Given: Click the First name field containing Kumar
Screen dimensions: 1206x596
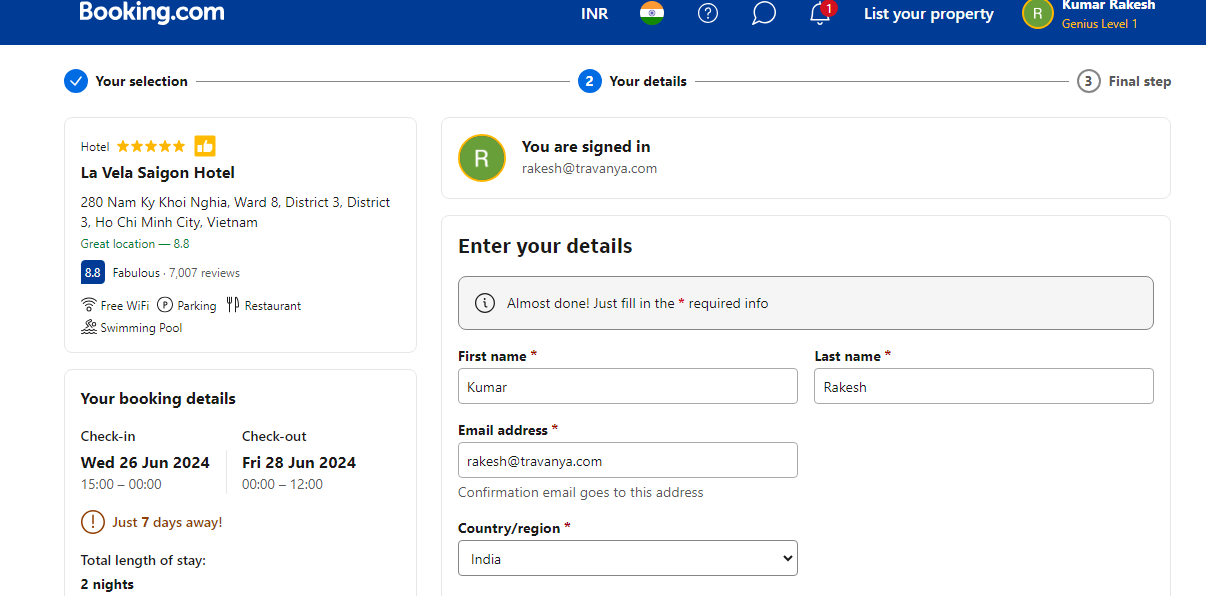Looking at the screenshot, I should [628, 386].
